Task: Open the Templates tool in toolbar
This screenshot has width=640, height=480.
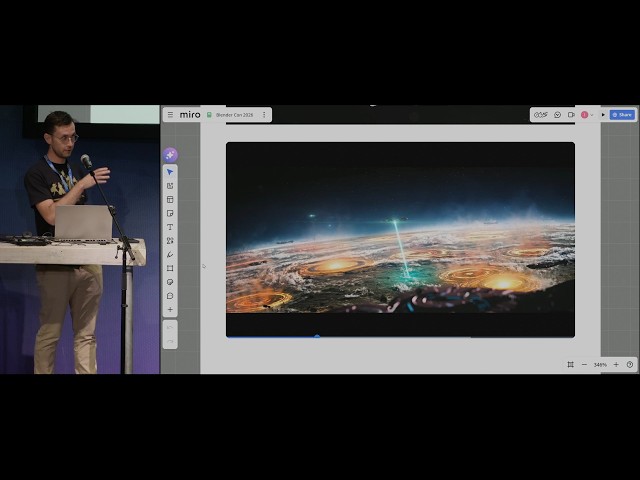Action: pyautogui.click(x=170, y=186)
